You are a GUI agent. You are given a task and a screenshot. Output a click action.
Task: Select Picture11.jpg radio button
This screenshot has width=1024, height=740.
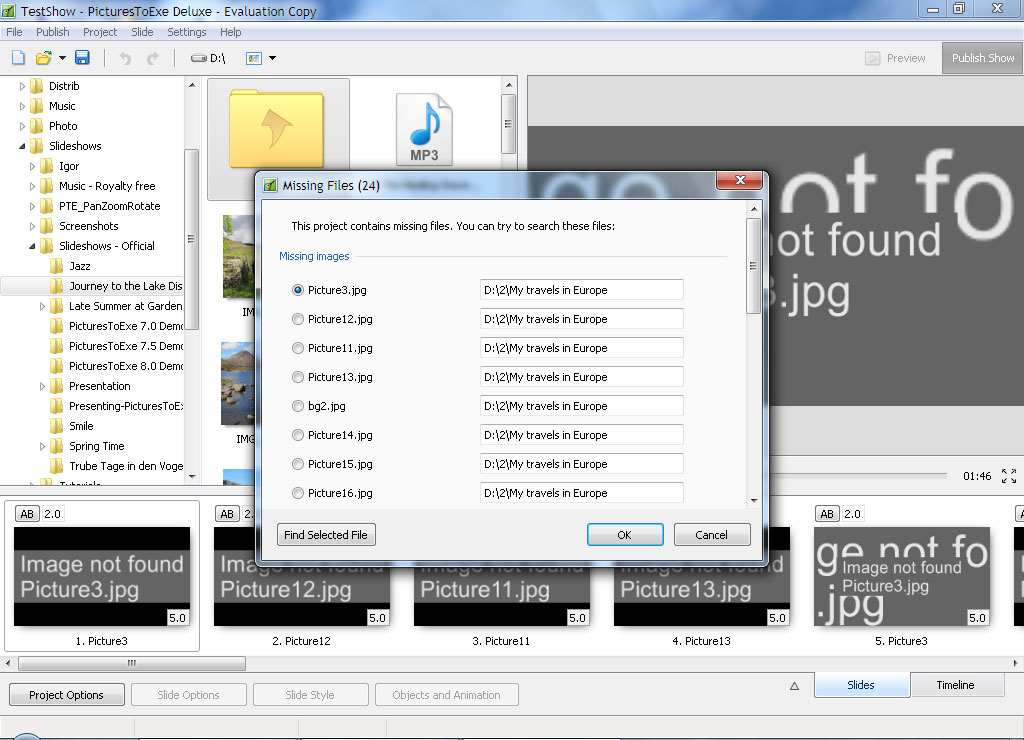[298, 348]
